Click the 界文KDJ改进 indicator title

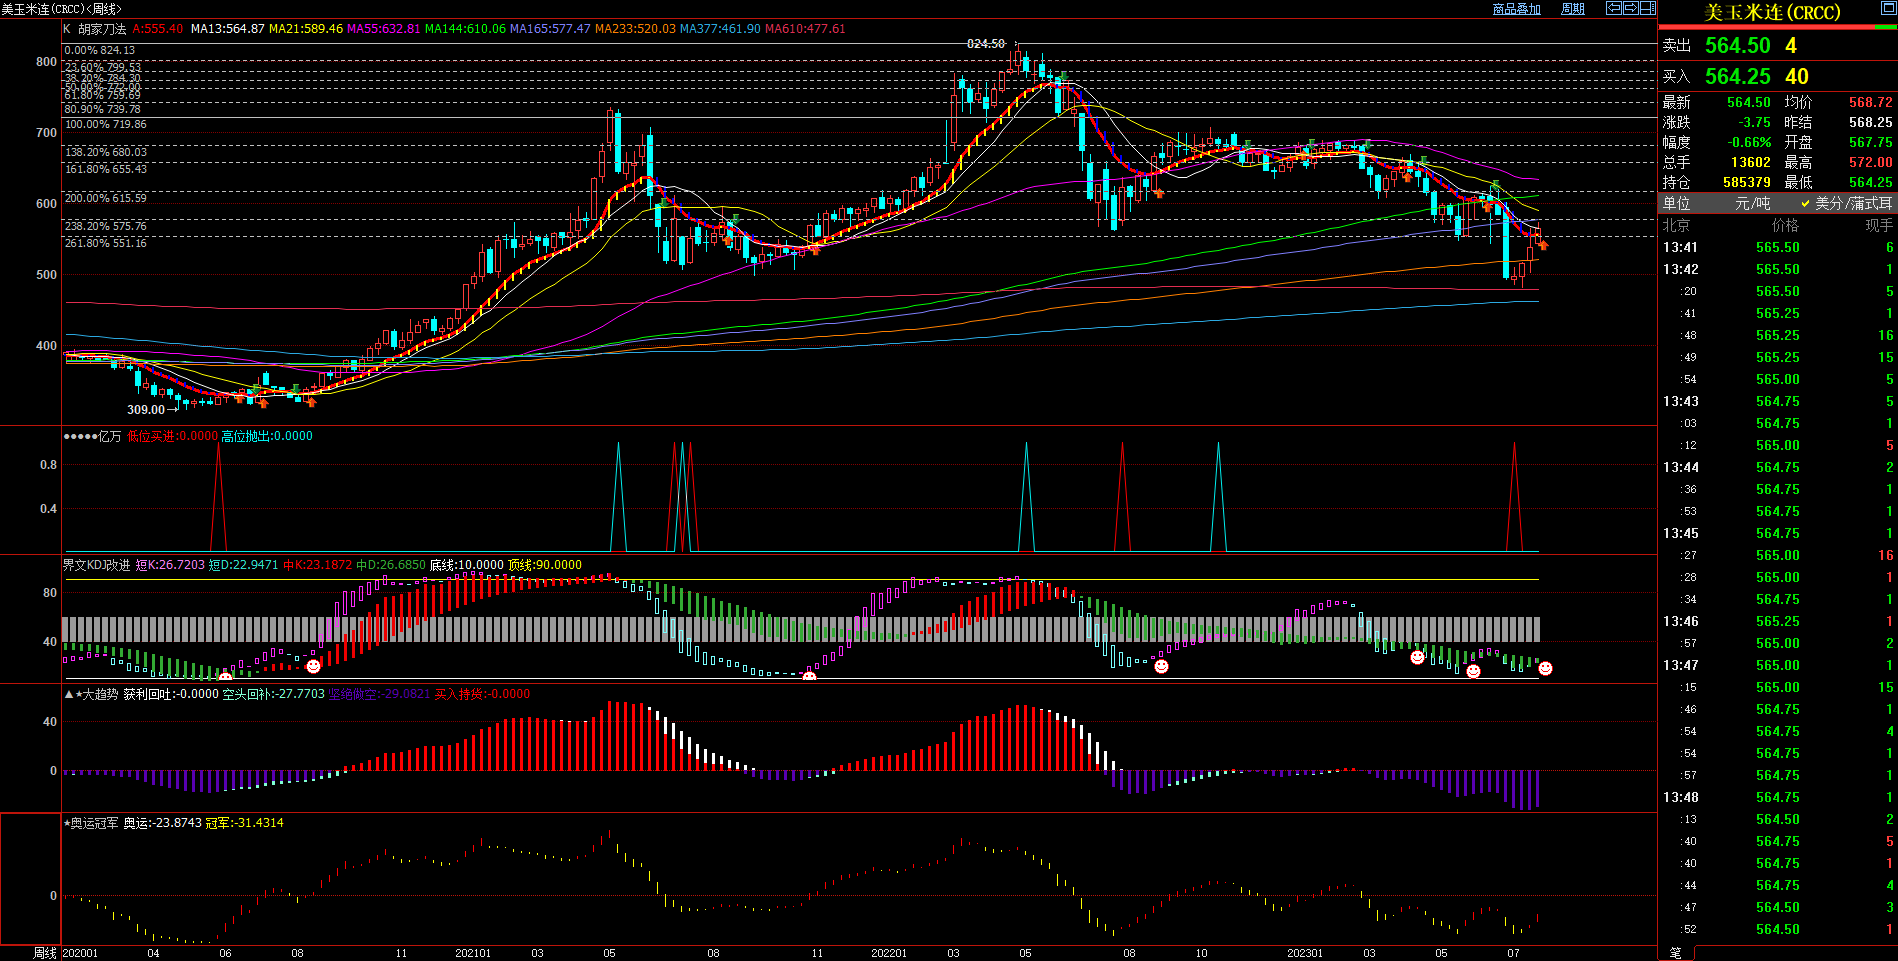pos(96,565)
